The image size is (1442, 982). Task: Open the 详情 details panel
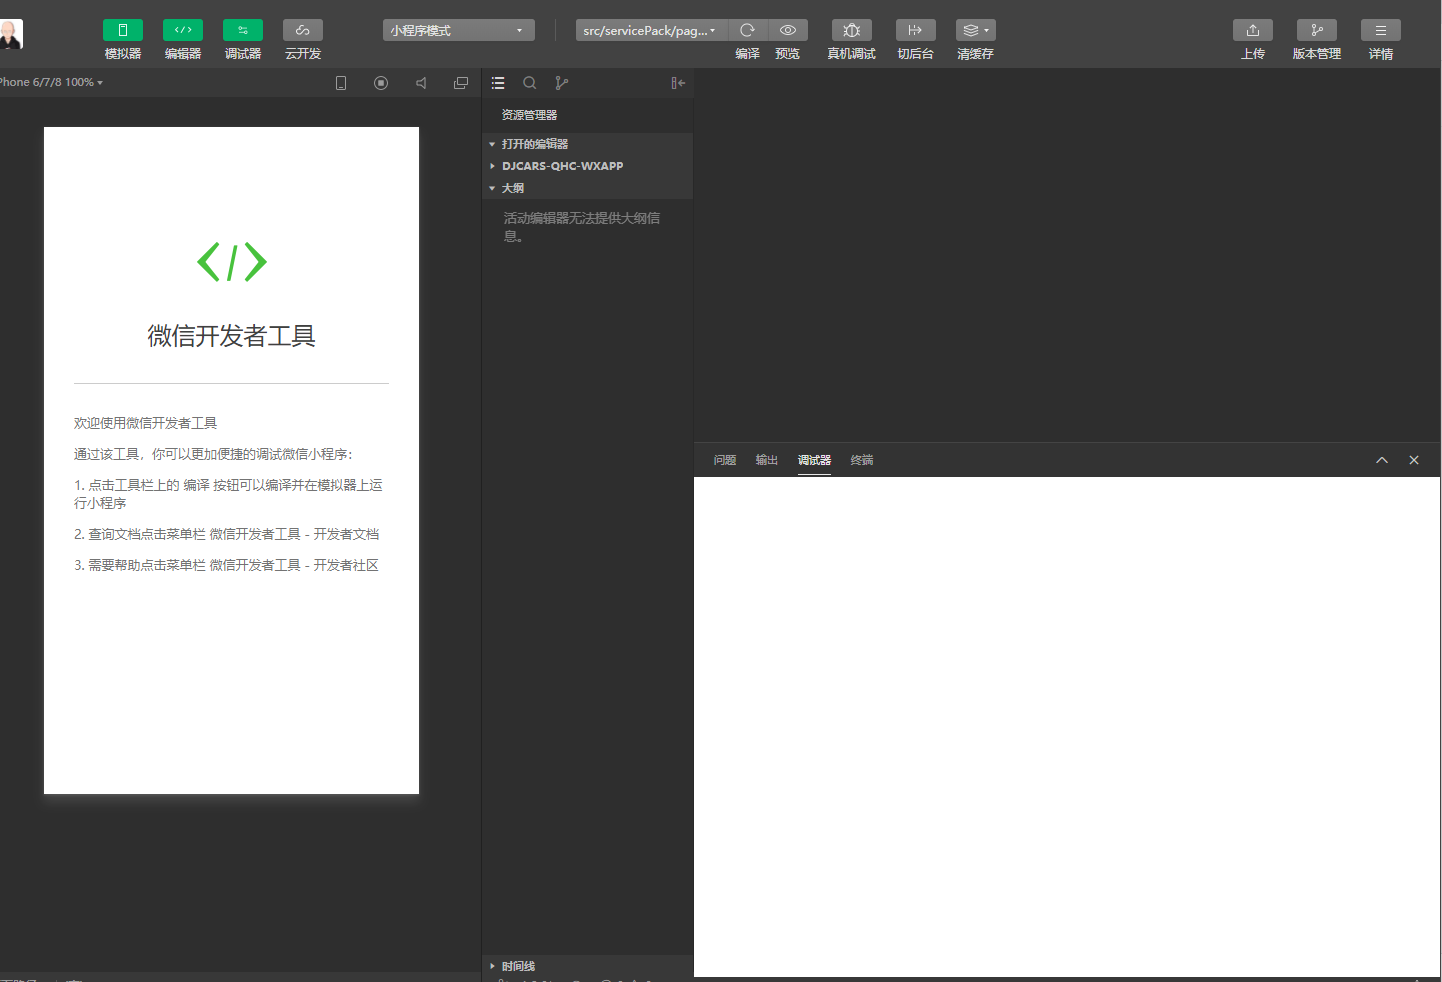(1381, 30)
